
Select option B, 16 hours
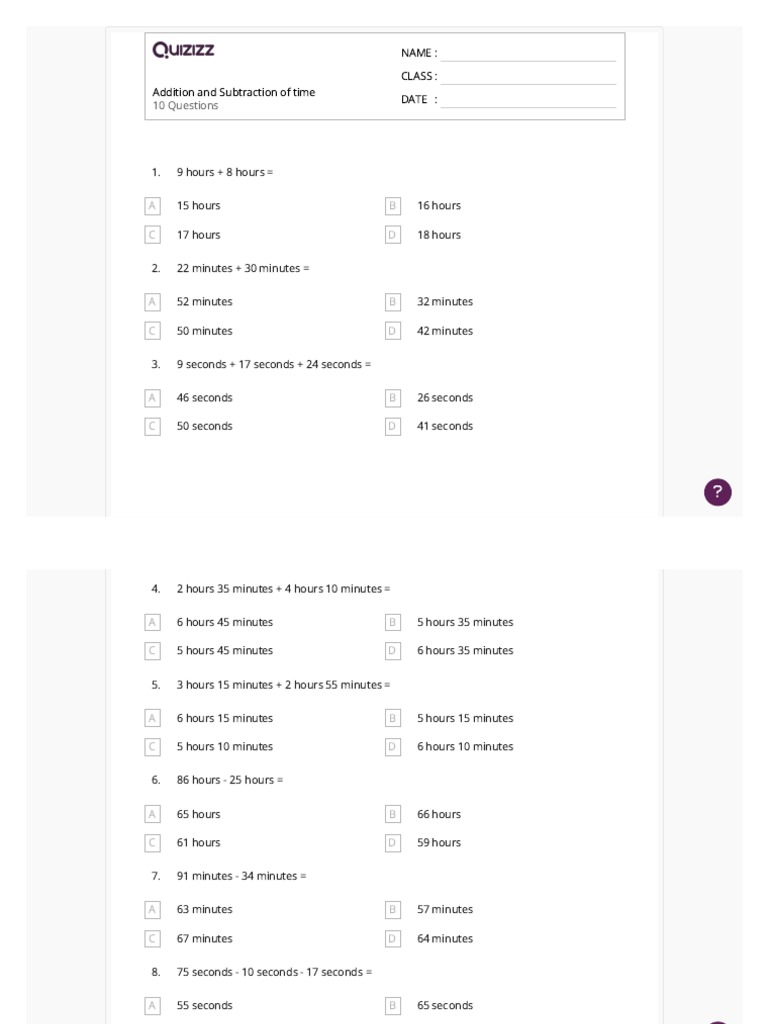pyautogui.click(x=393, y=206)
